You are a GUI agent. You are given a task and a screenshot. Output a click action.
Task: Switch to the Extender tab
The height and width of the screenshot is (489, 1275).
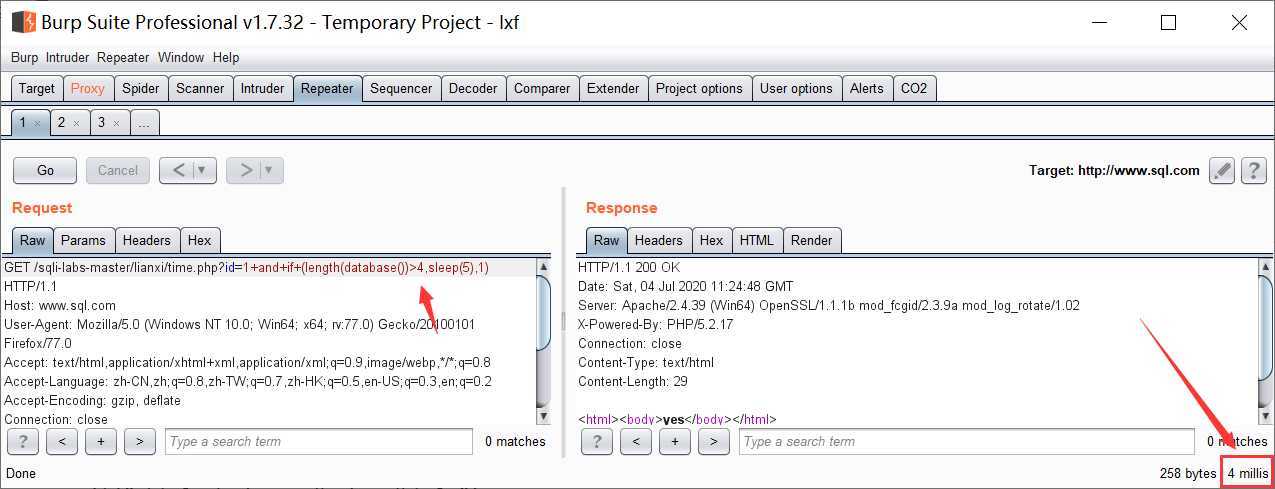[613, 88]
